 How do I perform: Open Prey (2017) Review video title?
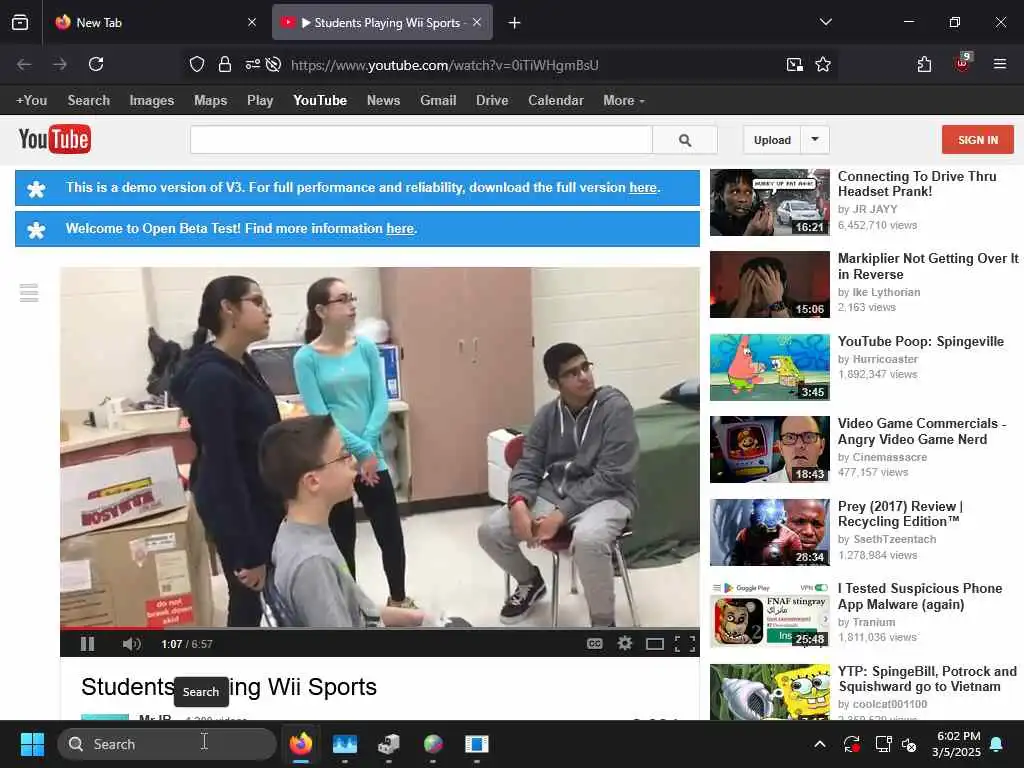click(x=900, y=514)
